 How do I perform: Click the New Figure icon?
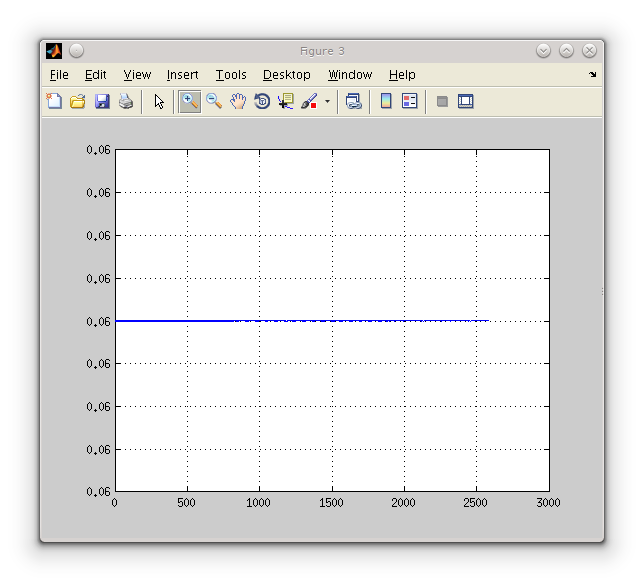(54, 101)
